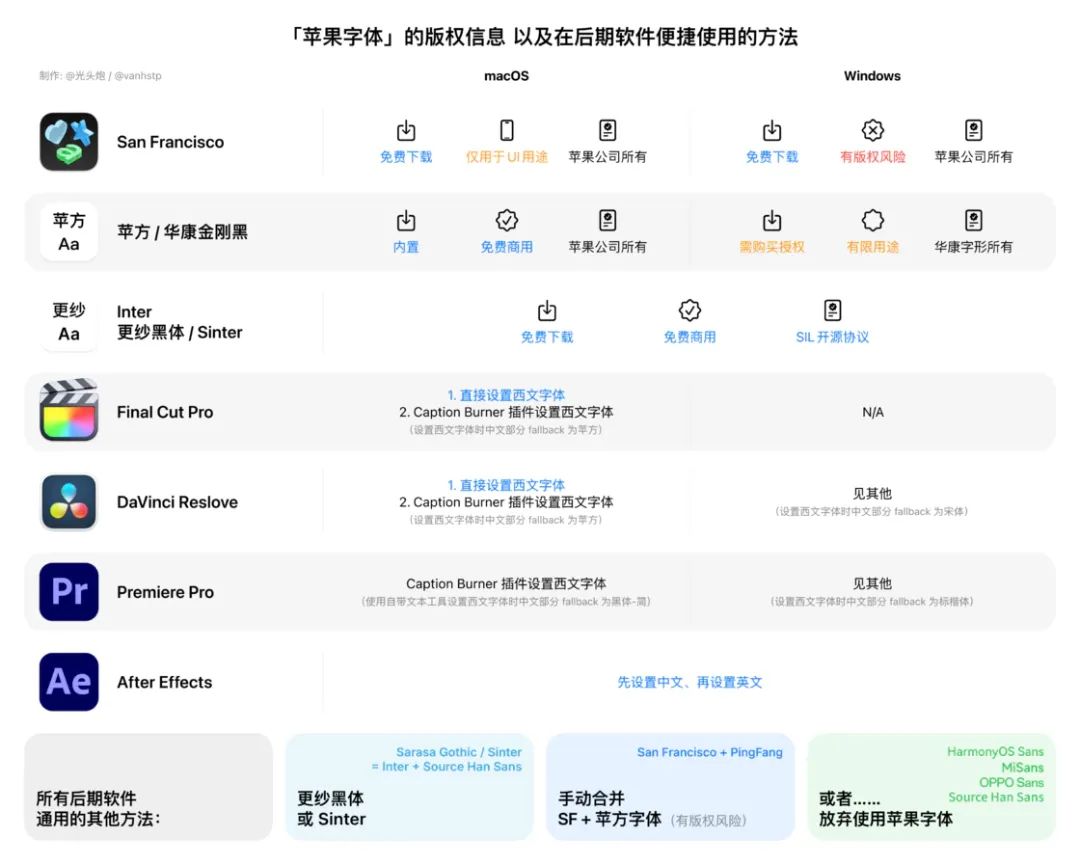Click 免费下载 under San Francisco macOS
The image size is (1080, 865).
tap(406, 157)
